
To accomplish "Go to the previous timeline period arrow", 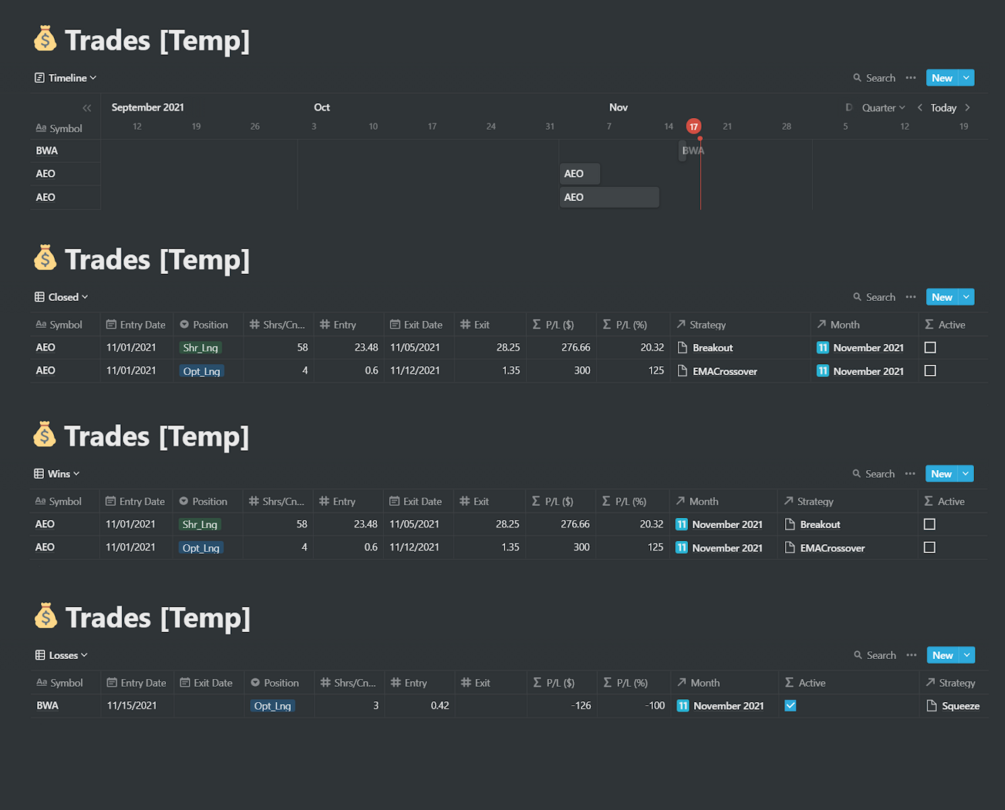I will [920, 108].
